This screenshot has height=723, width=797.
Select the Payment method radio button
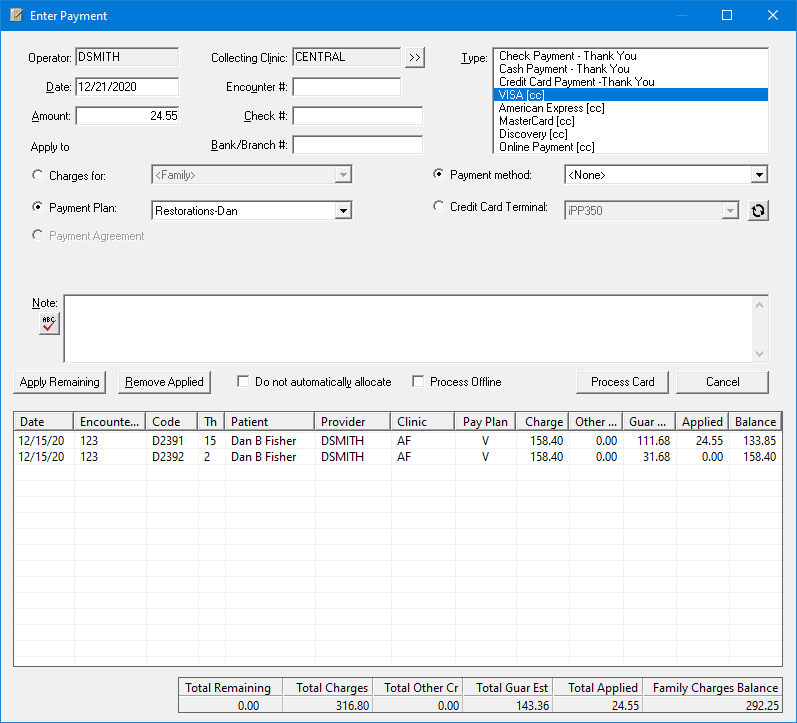click(x=438, y=174)
